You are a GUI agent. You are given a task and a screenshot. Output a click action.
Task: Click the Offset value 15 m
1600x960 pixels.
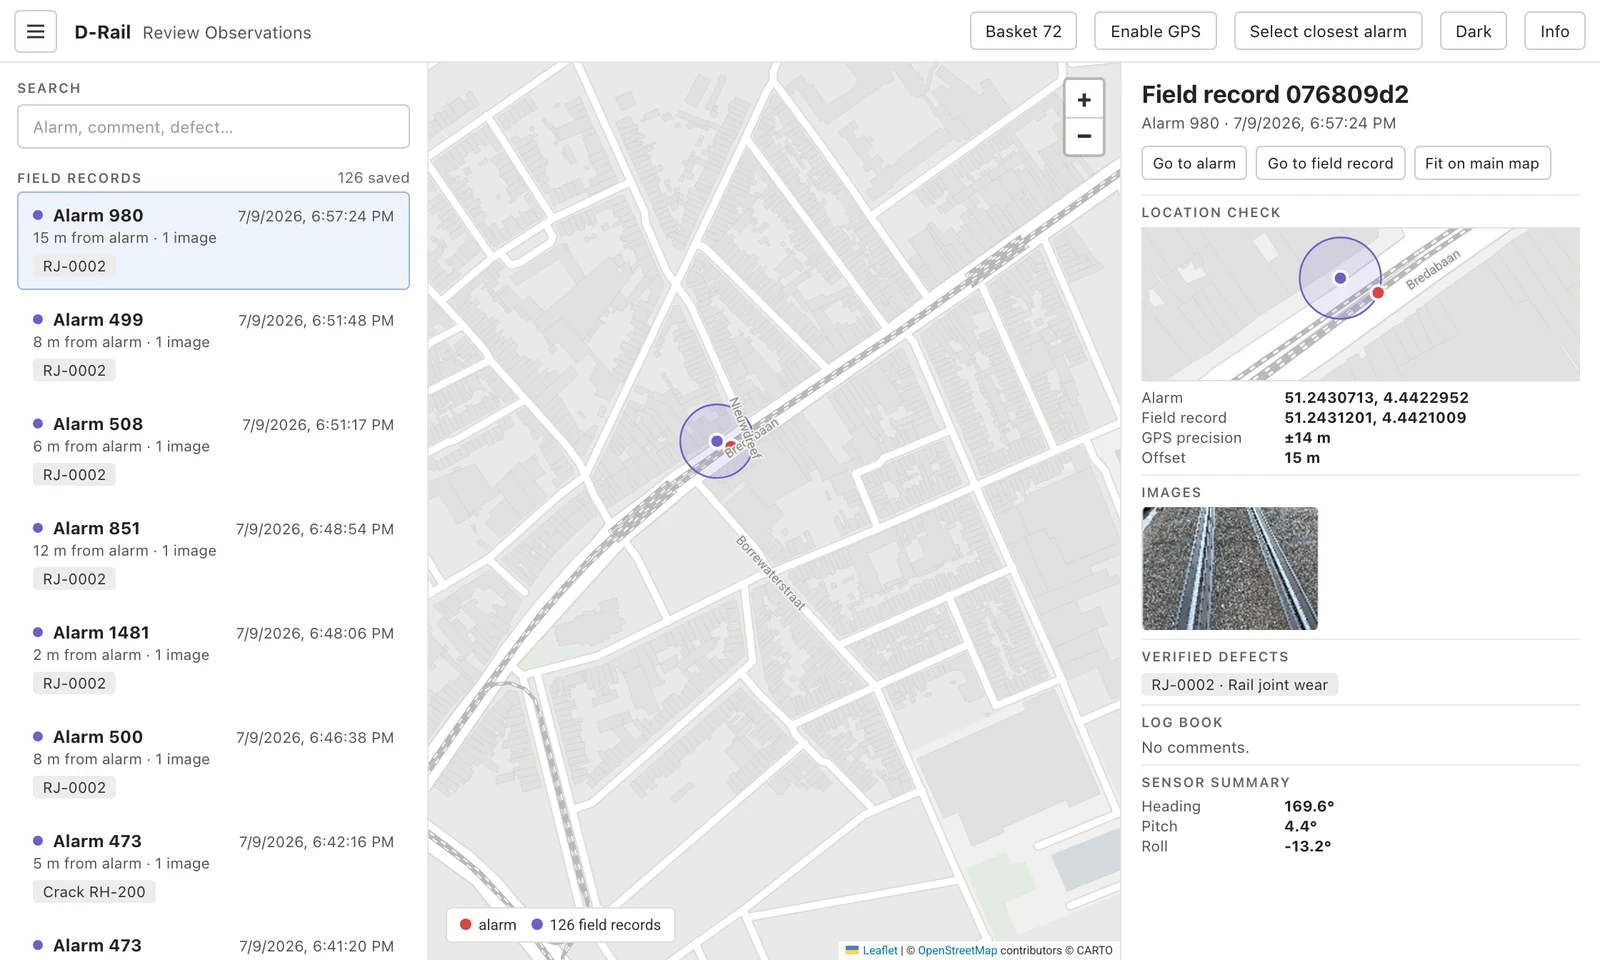tap(1302, 458)
